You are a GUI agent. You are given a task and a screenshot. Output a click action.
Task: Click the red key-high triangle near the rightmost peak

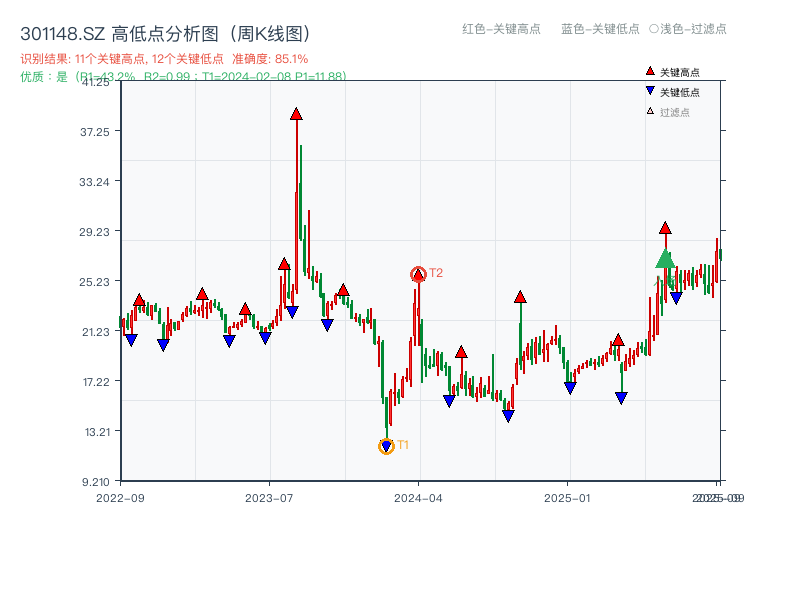(x=664, y=227)
